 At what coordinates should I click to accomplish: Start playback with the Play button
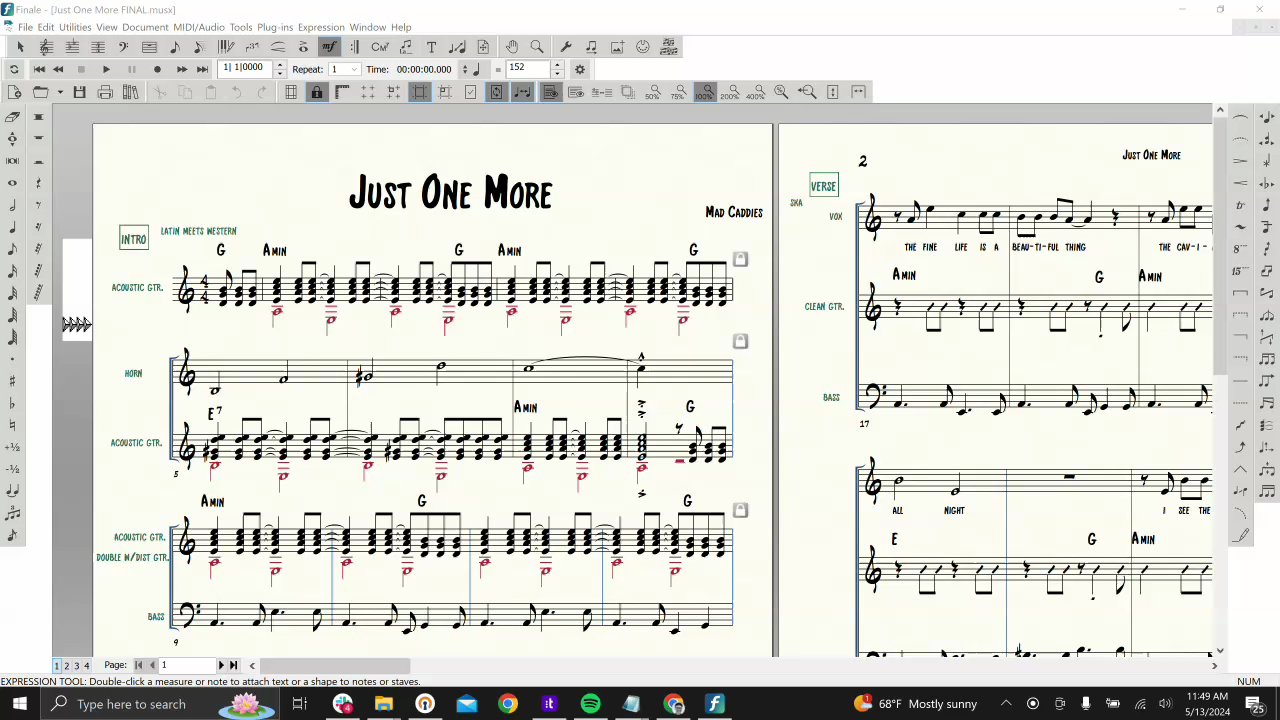point(106,69)
